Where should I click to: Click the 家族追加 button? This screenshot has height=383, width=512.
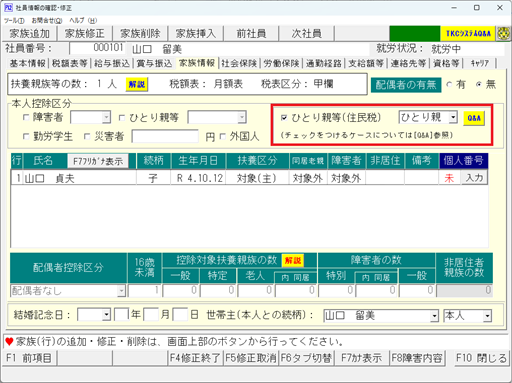[30, 33]
